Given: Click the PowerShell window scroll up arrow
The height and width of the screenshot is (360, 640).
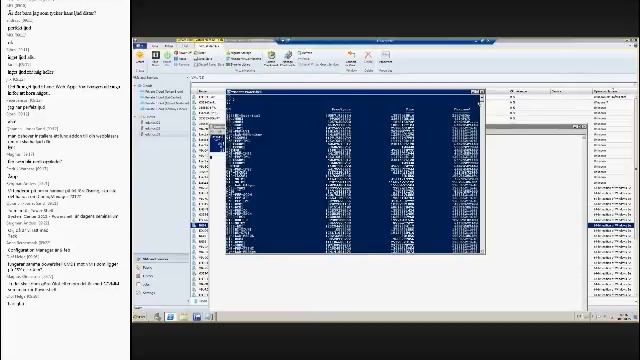Looking at the screenshot, I should click(482, 98).
